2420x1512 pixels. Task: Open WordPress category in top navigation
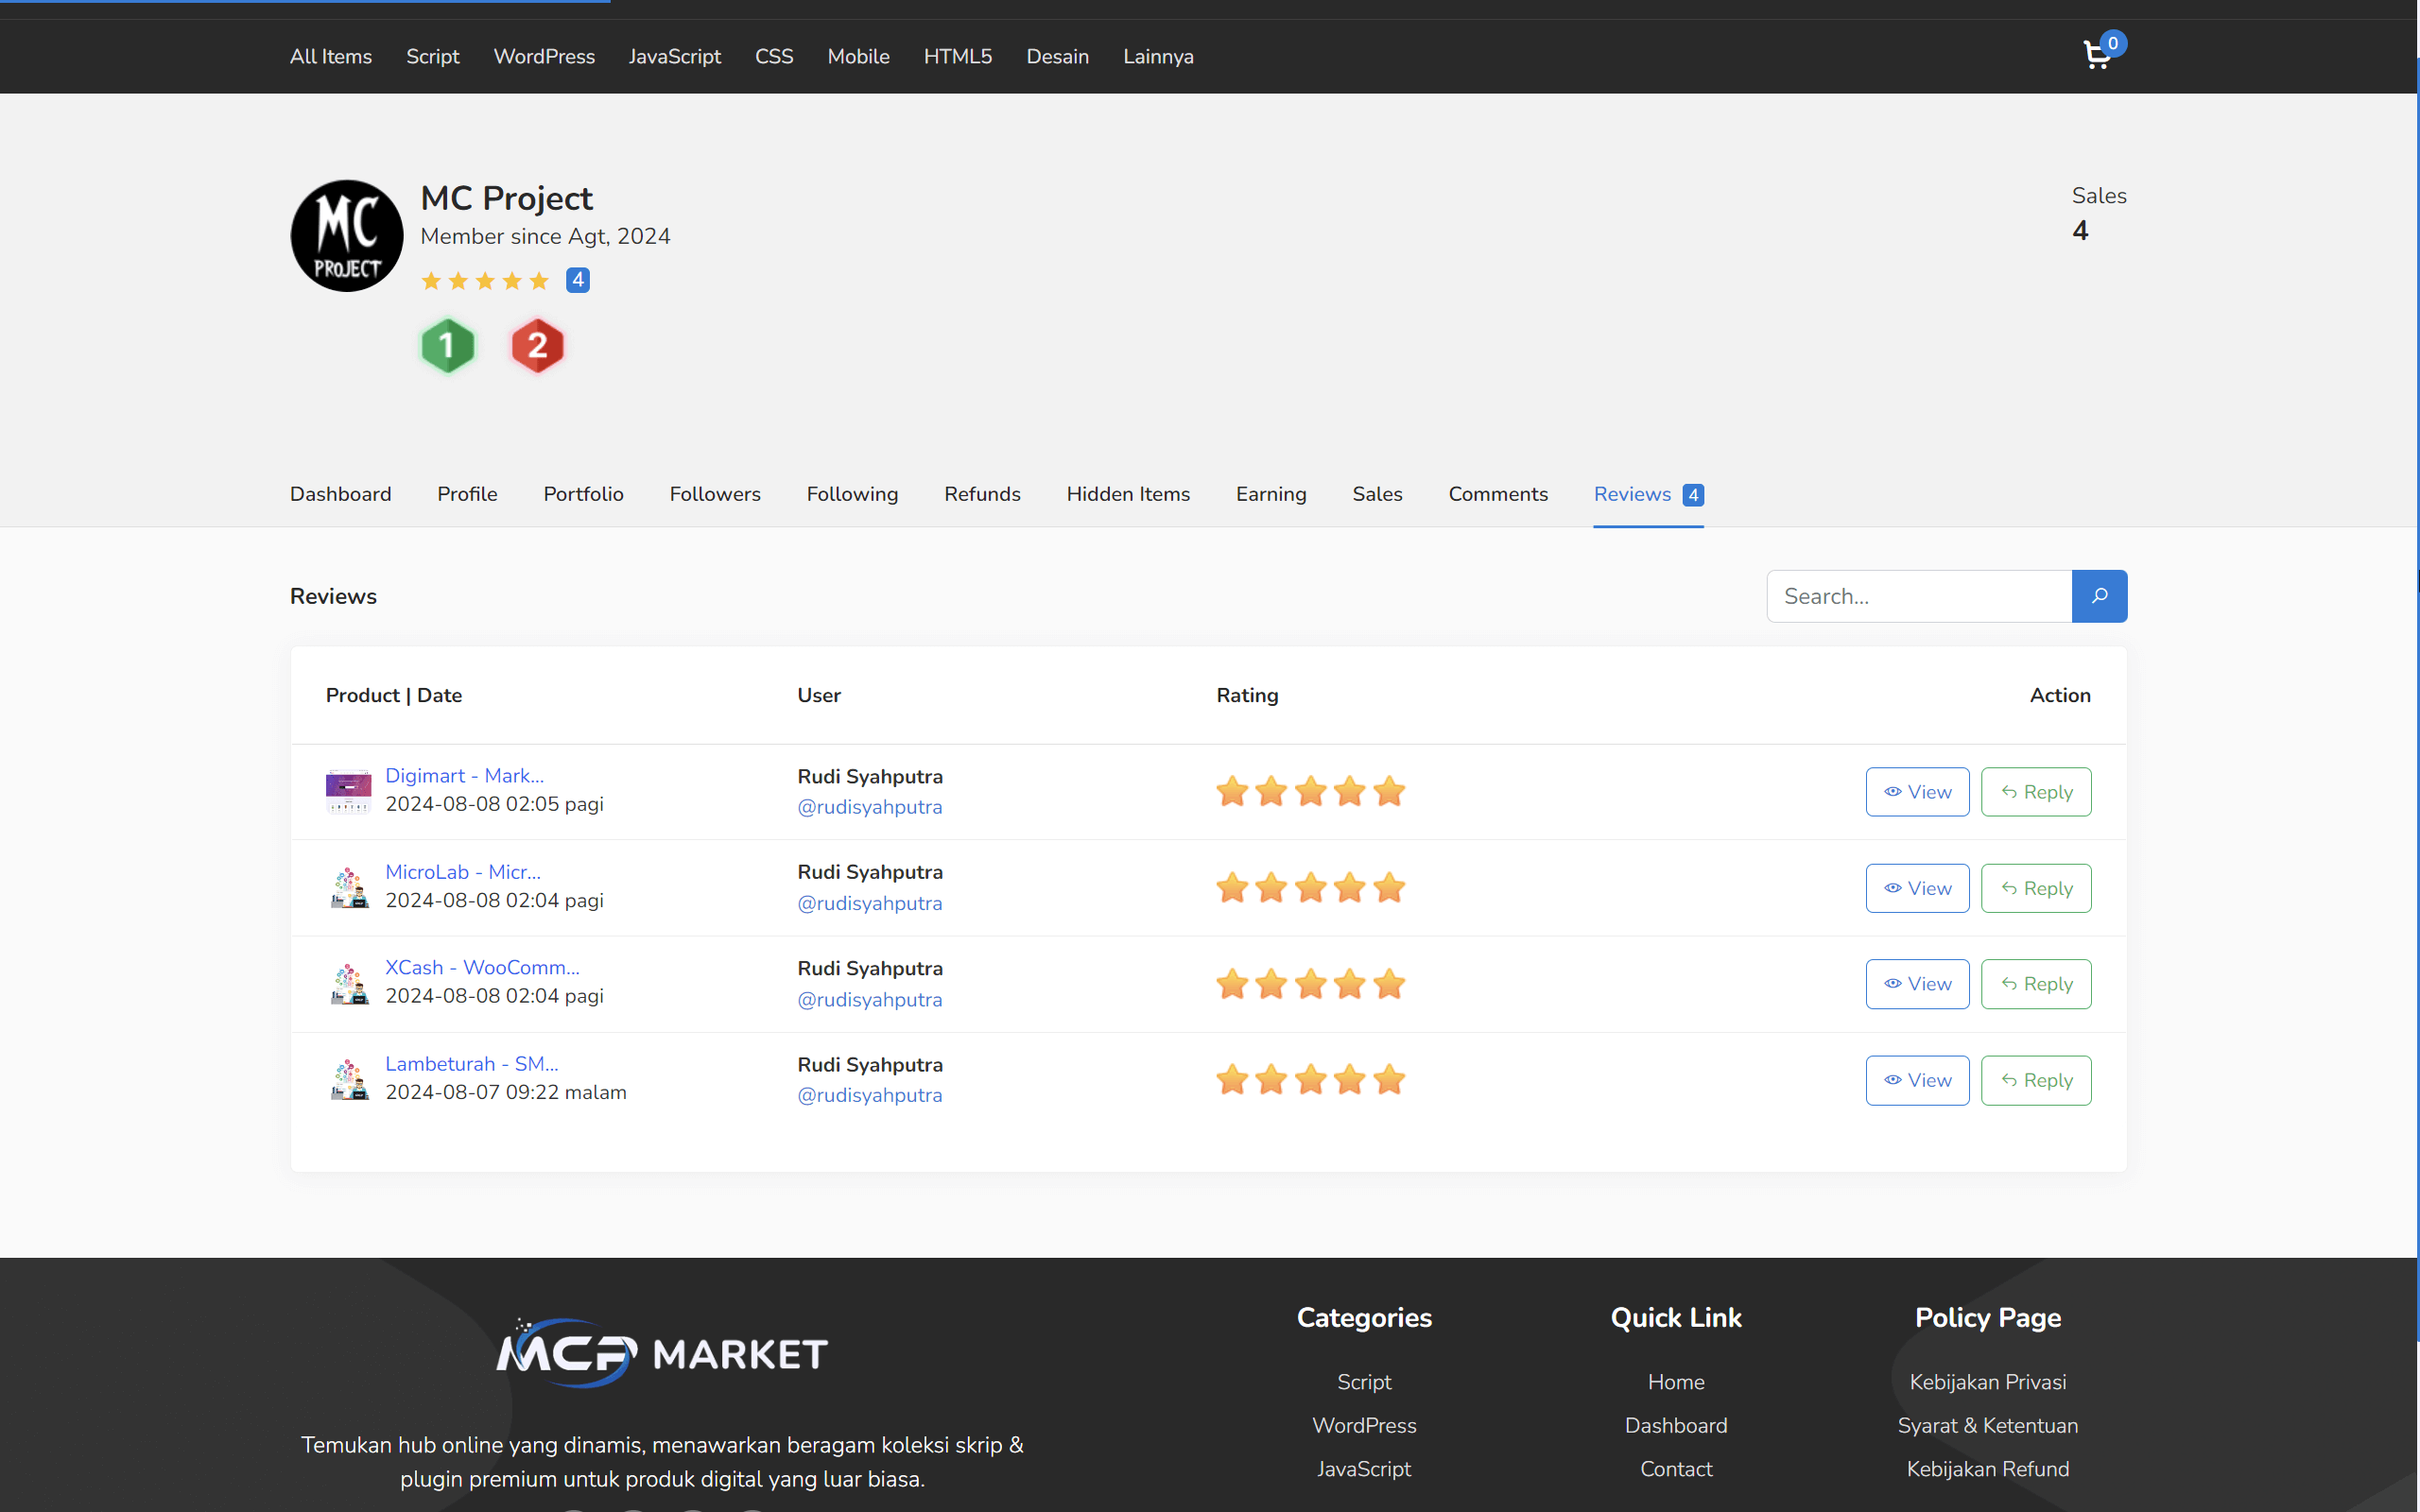[544, 56]
